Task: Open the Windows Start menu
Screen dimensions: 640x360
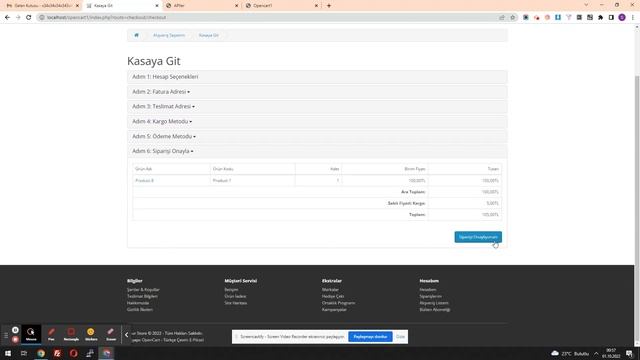Action: 8,353
